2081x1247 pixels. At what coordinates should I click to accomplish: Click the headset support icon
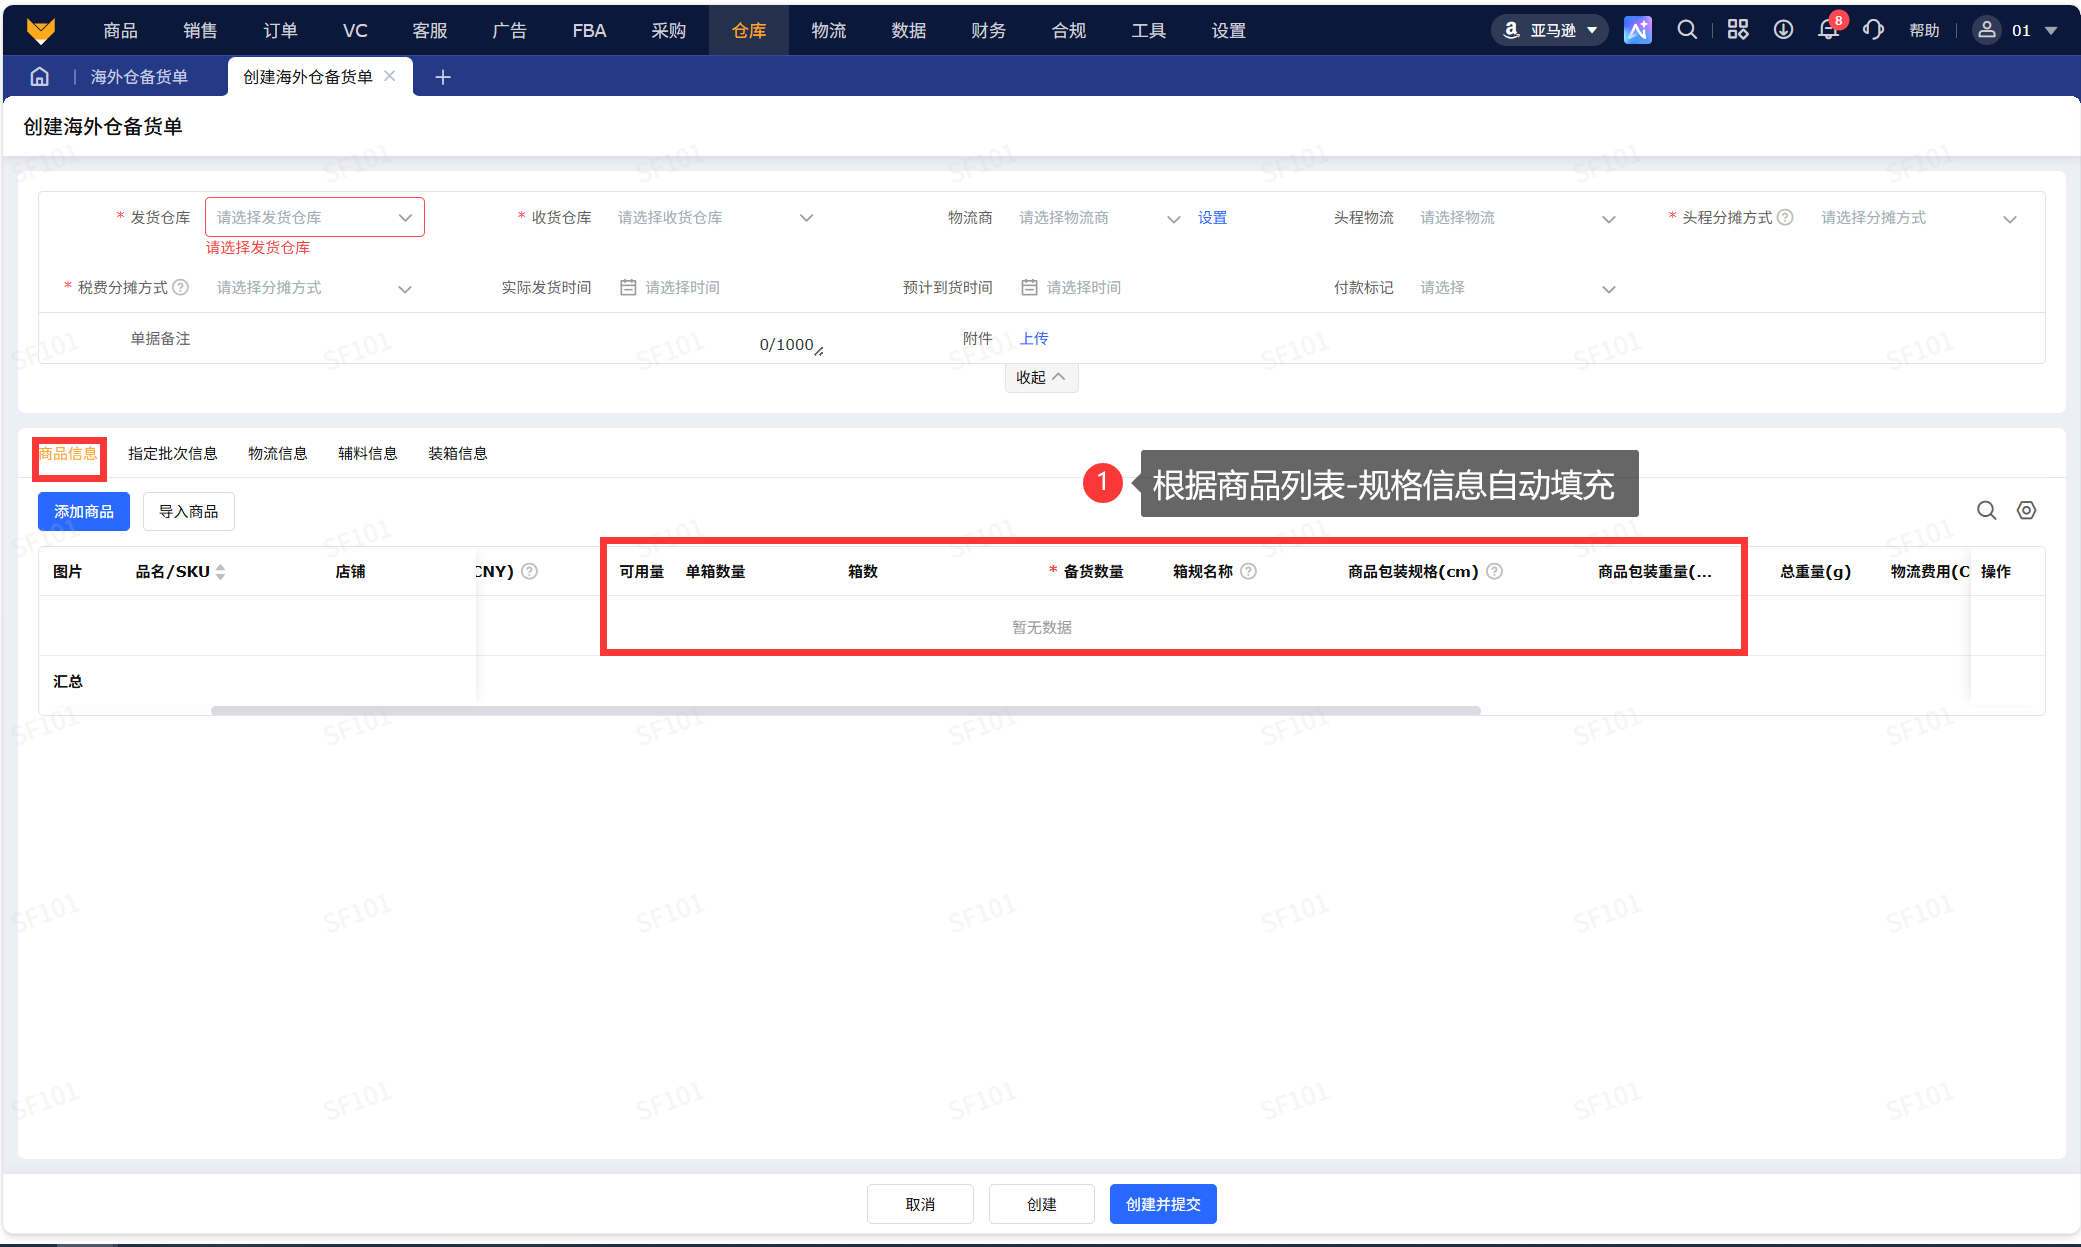[1873, 30]
